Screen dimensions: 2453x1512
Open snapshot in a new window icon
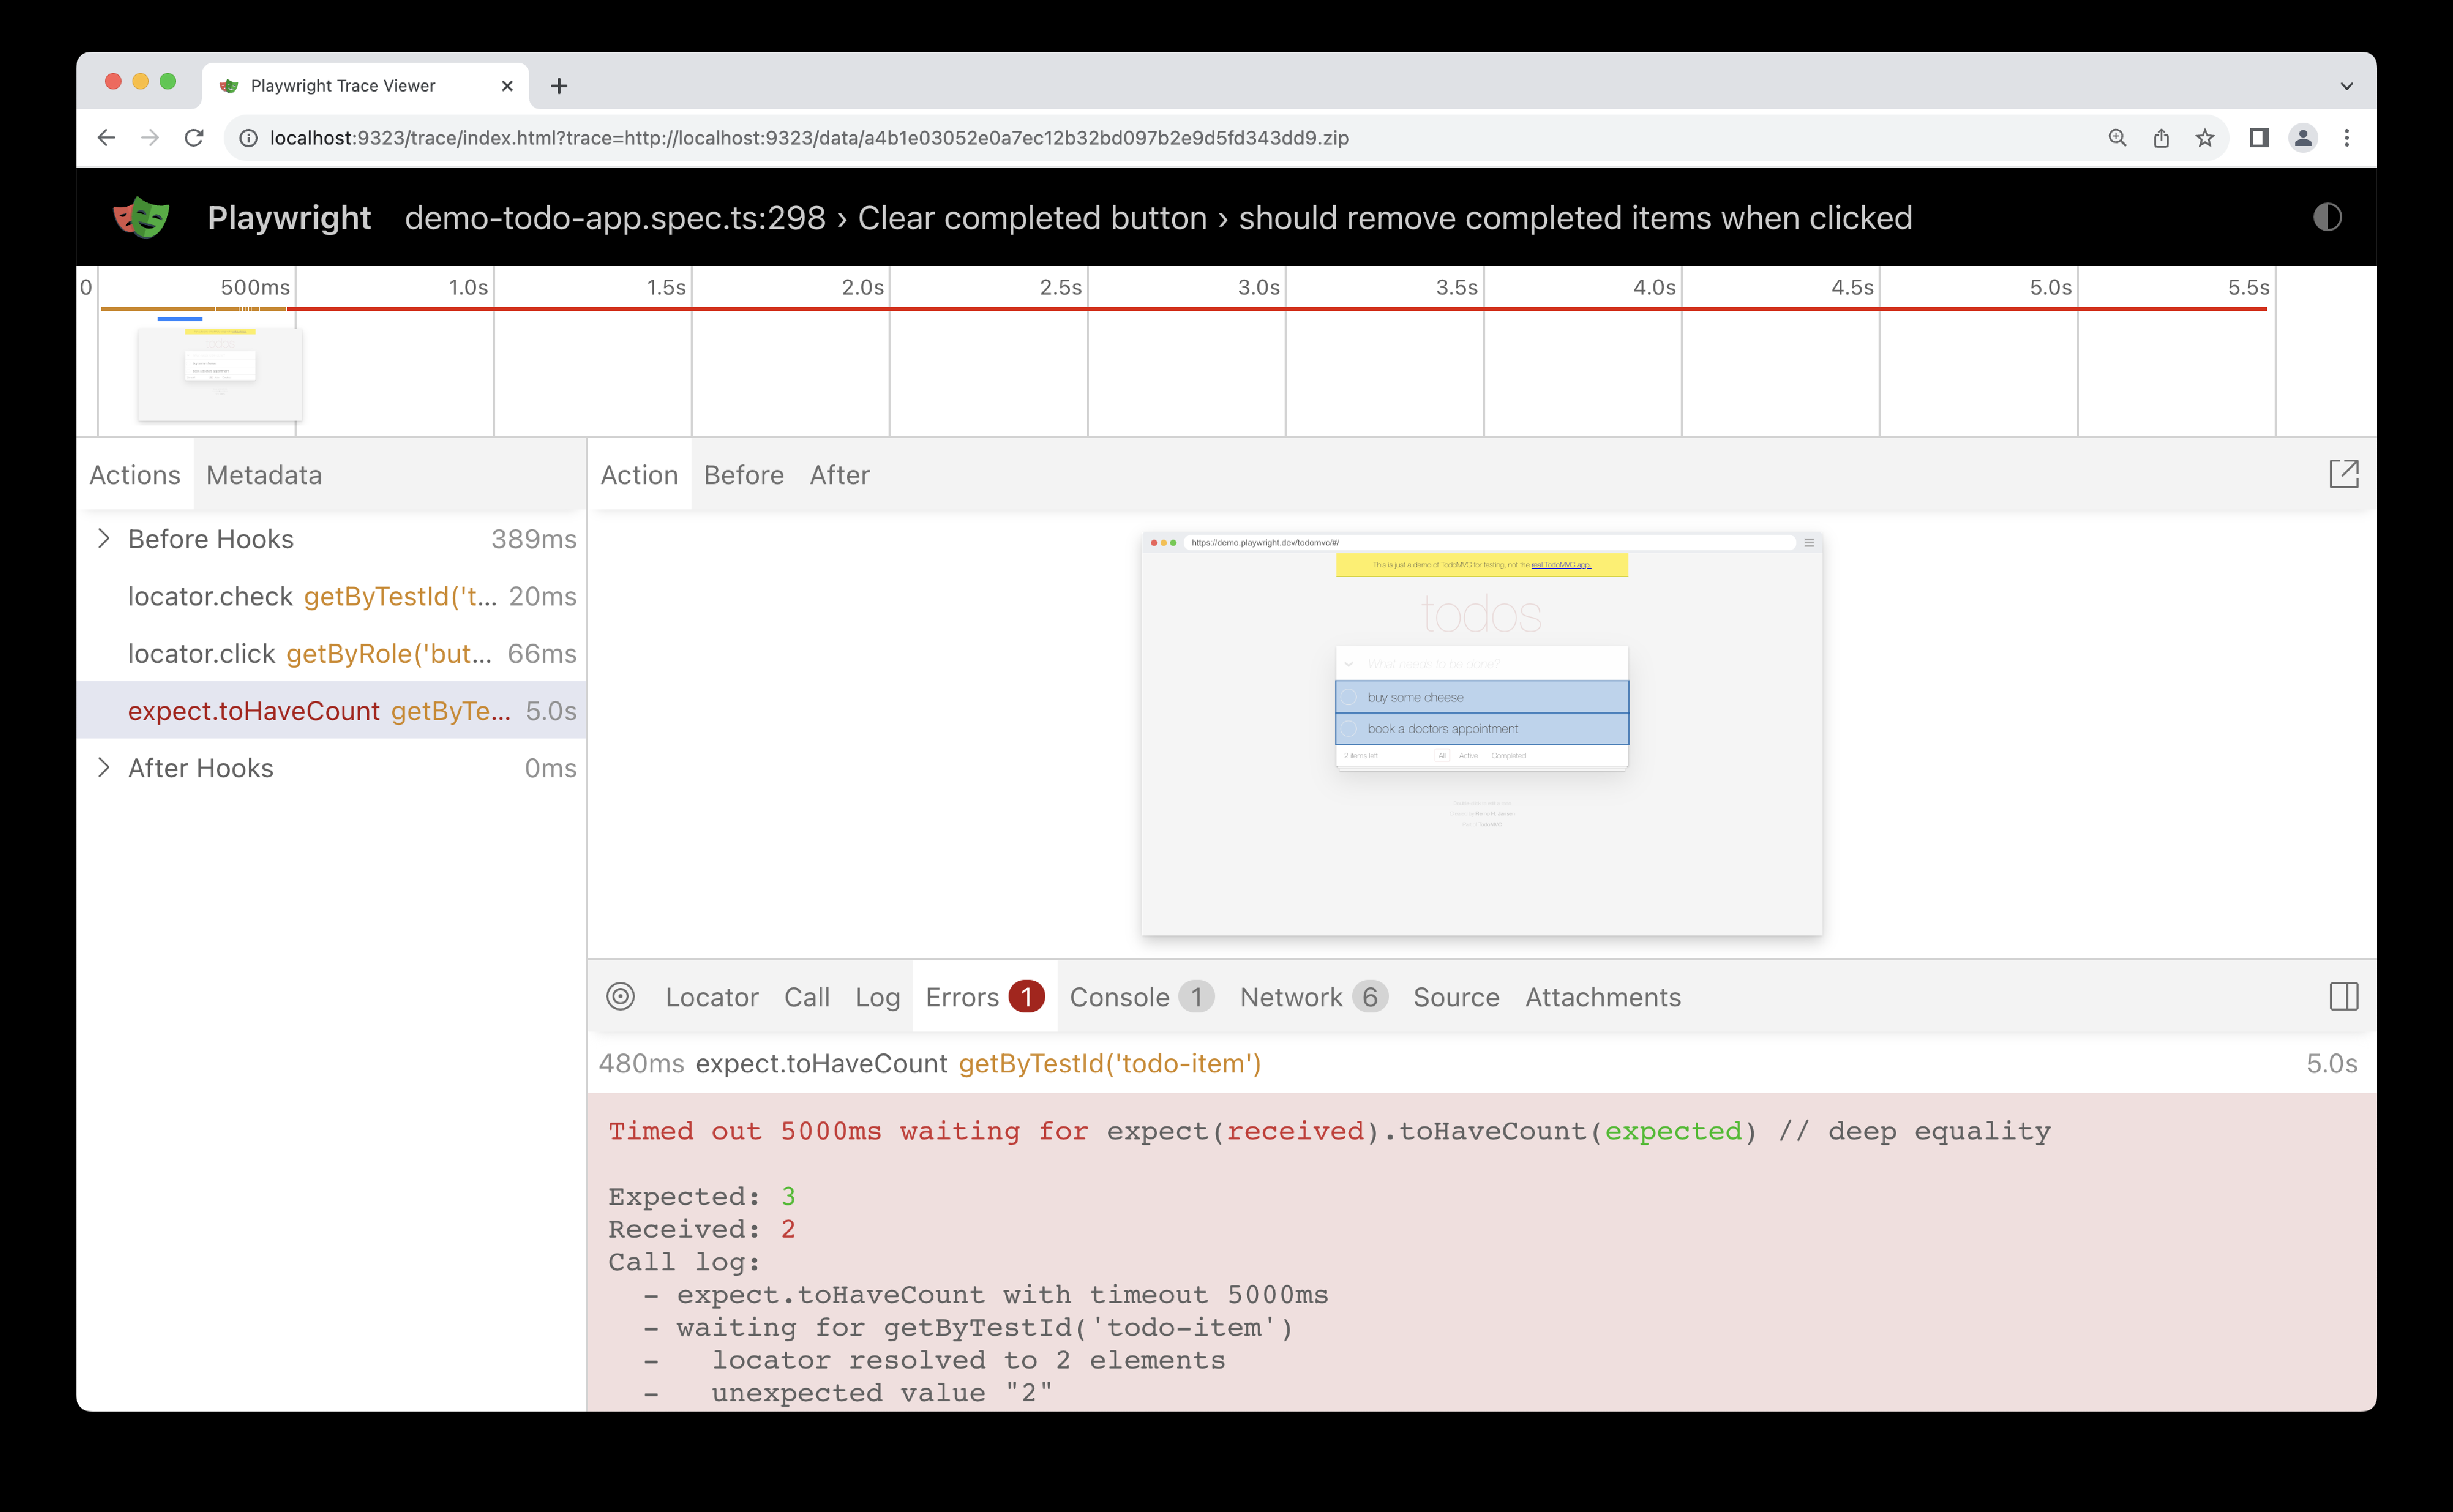[x=2344, y=474]
